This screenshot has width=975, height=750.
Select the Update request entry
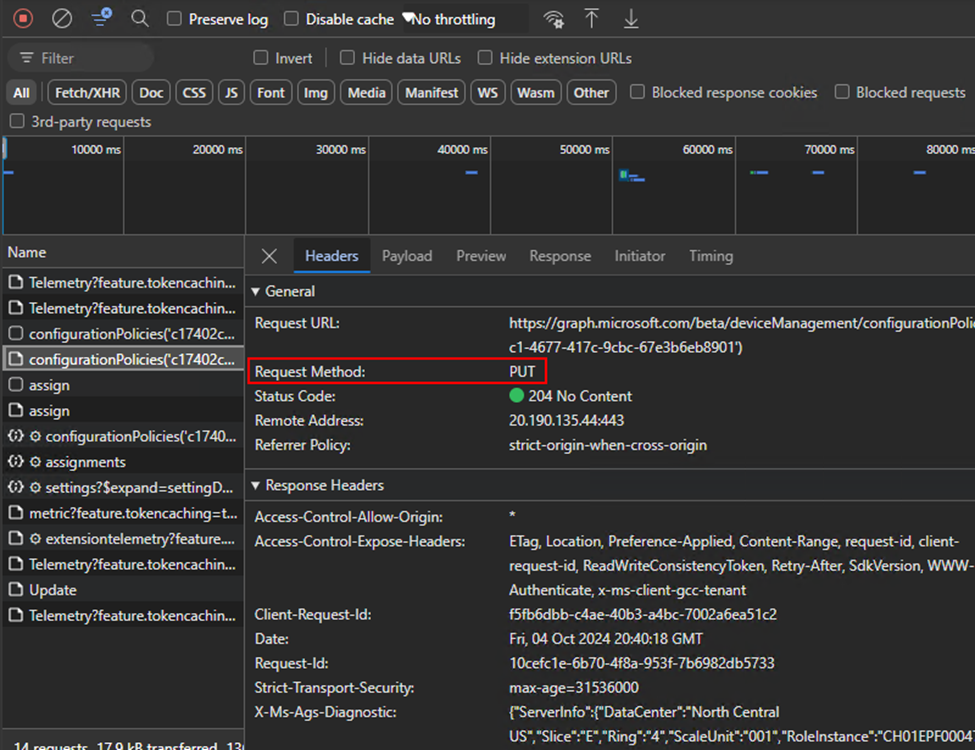(x=53, y=590)
